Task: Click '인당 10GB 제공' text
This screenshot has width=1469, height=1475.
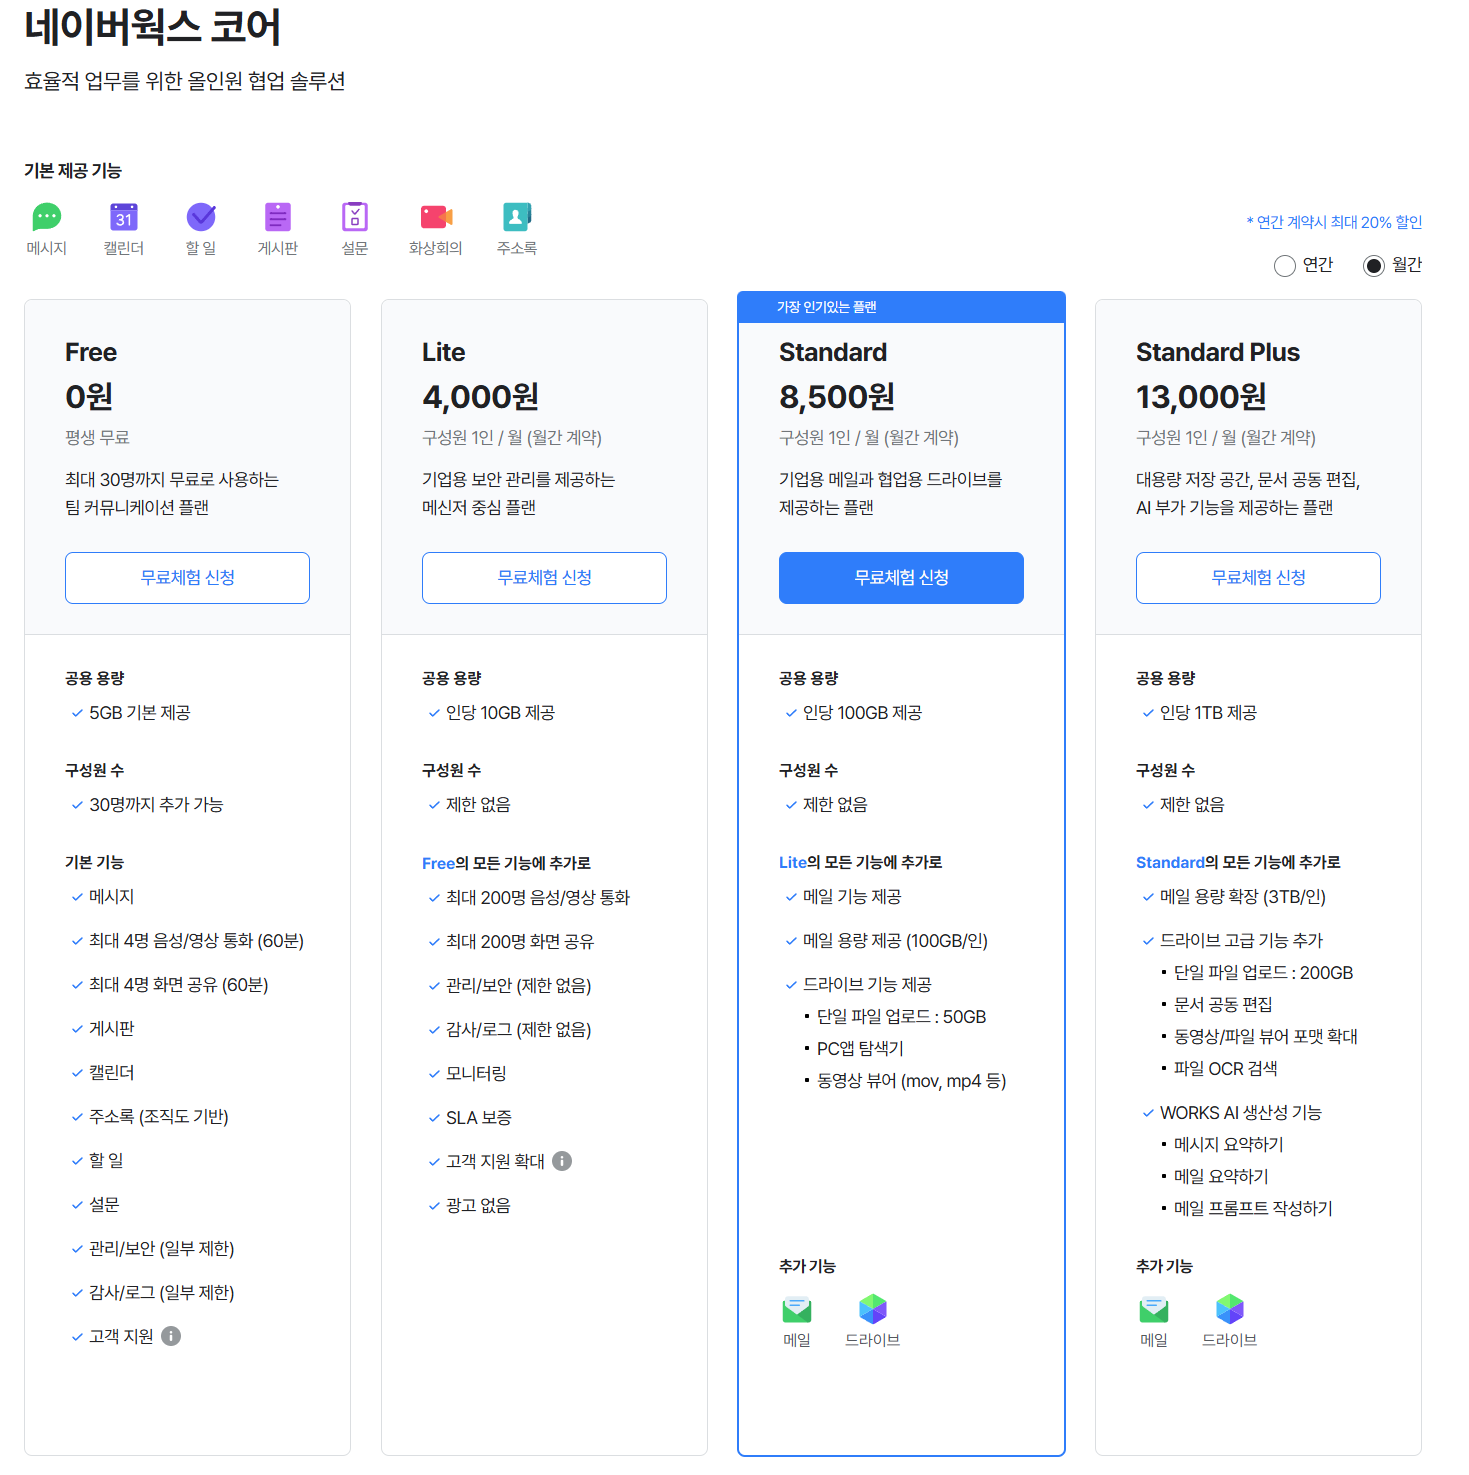Action: click(500, 713)
